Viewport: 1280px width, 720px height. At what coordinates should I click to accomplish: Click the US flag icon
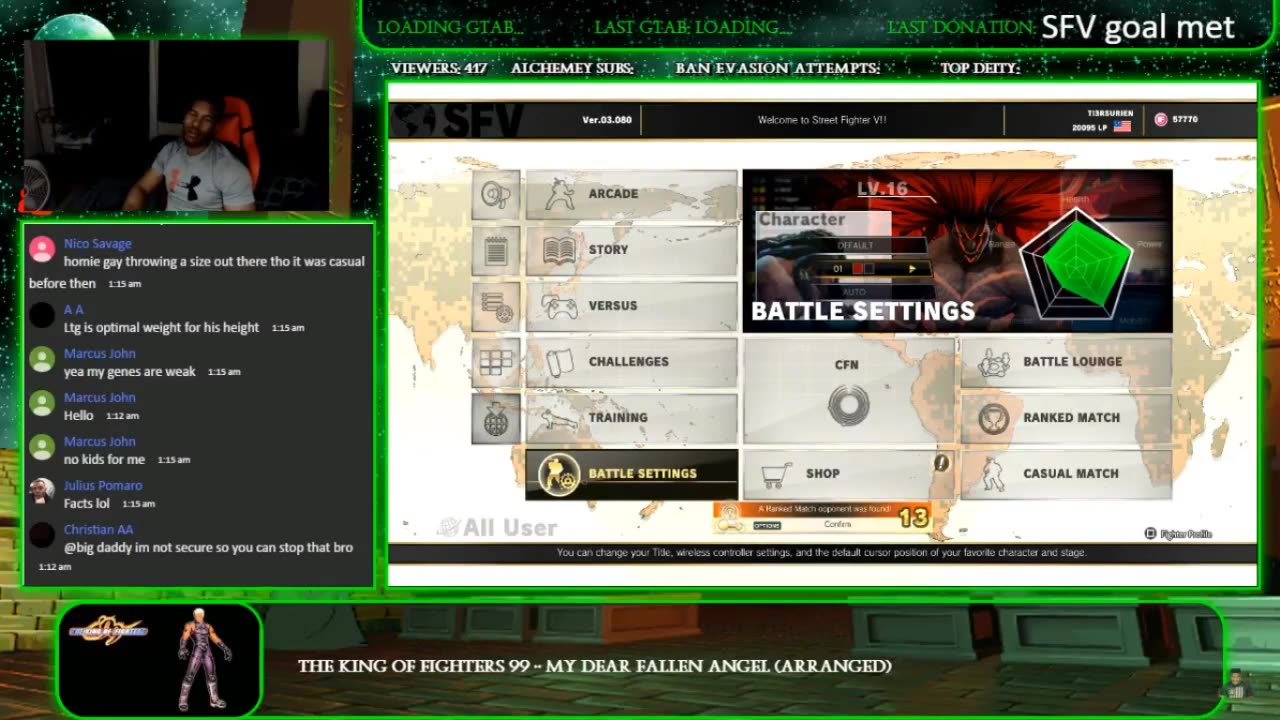[x=1122, y=127]
